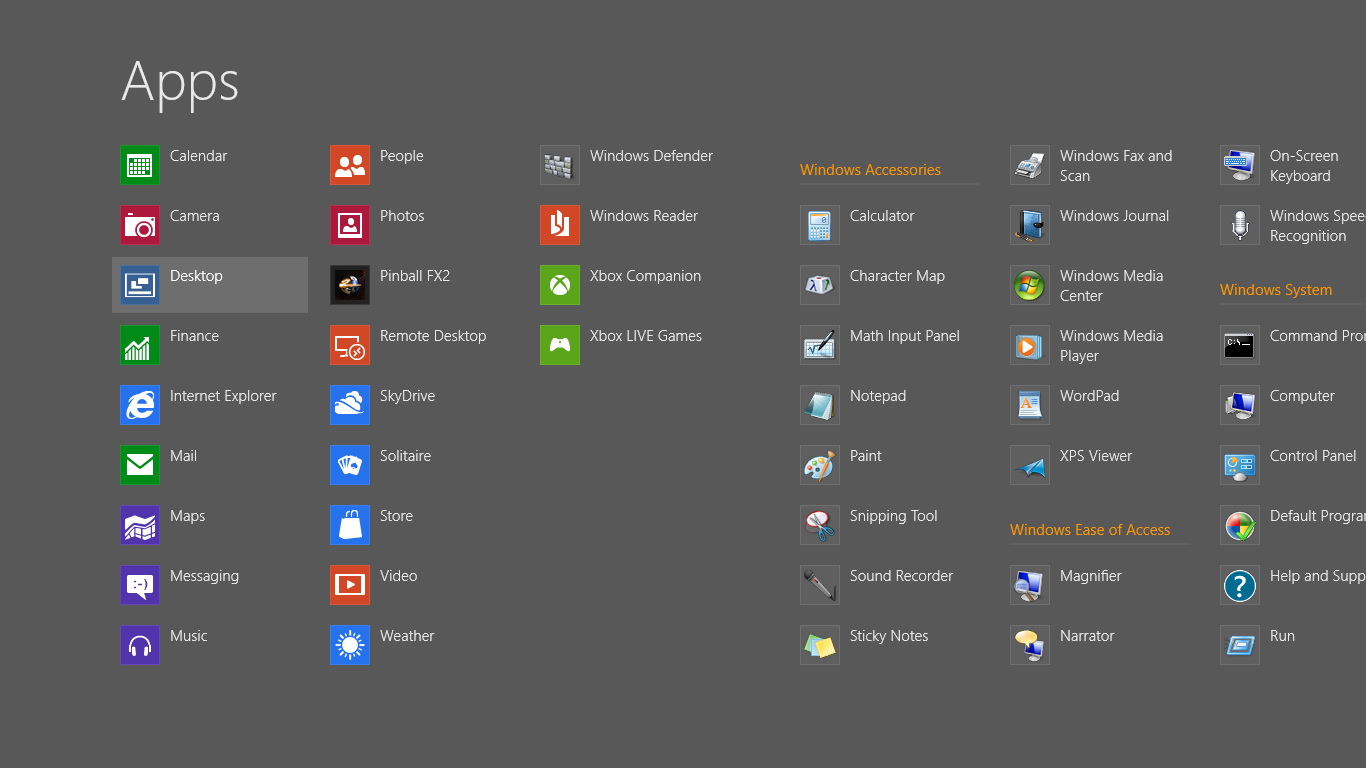Open the Solitaire cards icon

click(350, 465)
